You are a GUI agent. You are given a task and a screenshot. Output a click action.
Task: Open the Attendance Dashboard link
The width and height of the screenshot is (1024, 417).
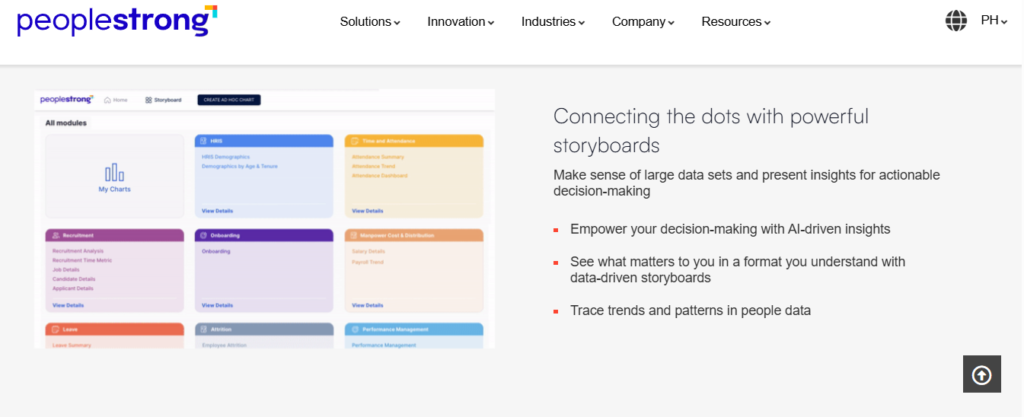point(379,176)
